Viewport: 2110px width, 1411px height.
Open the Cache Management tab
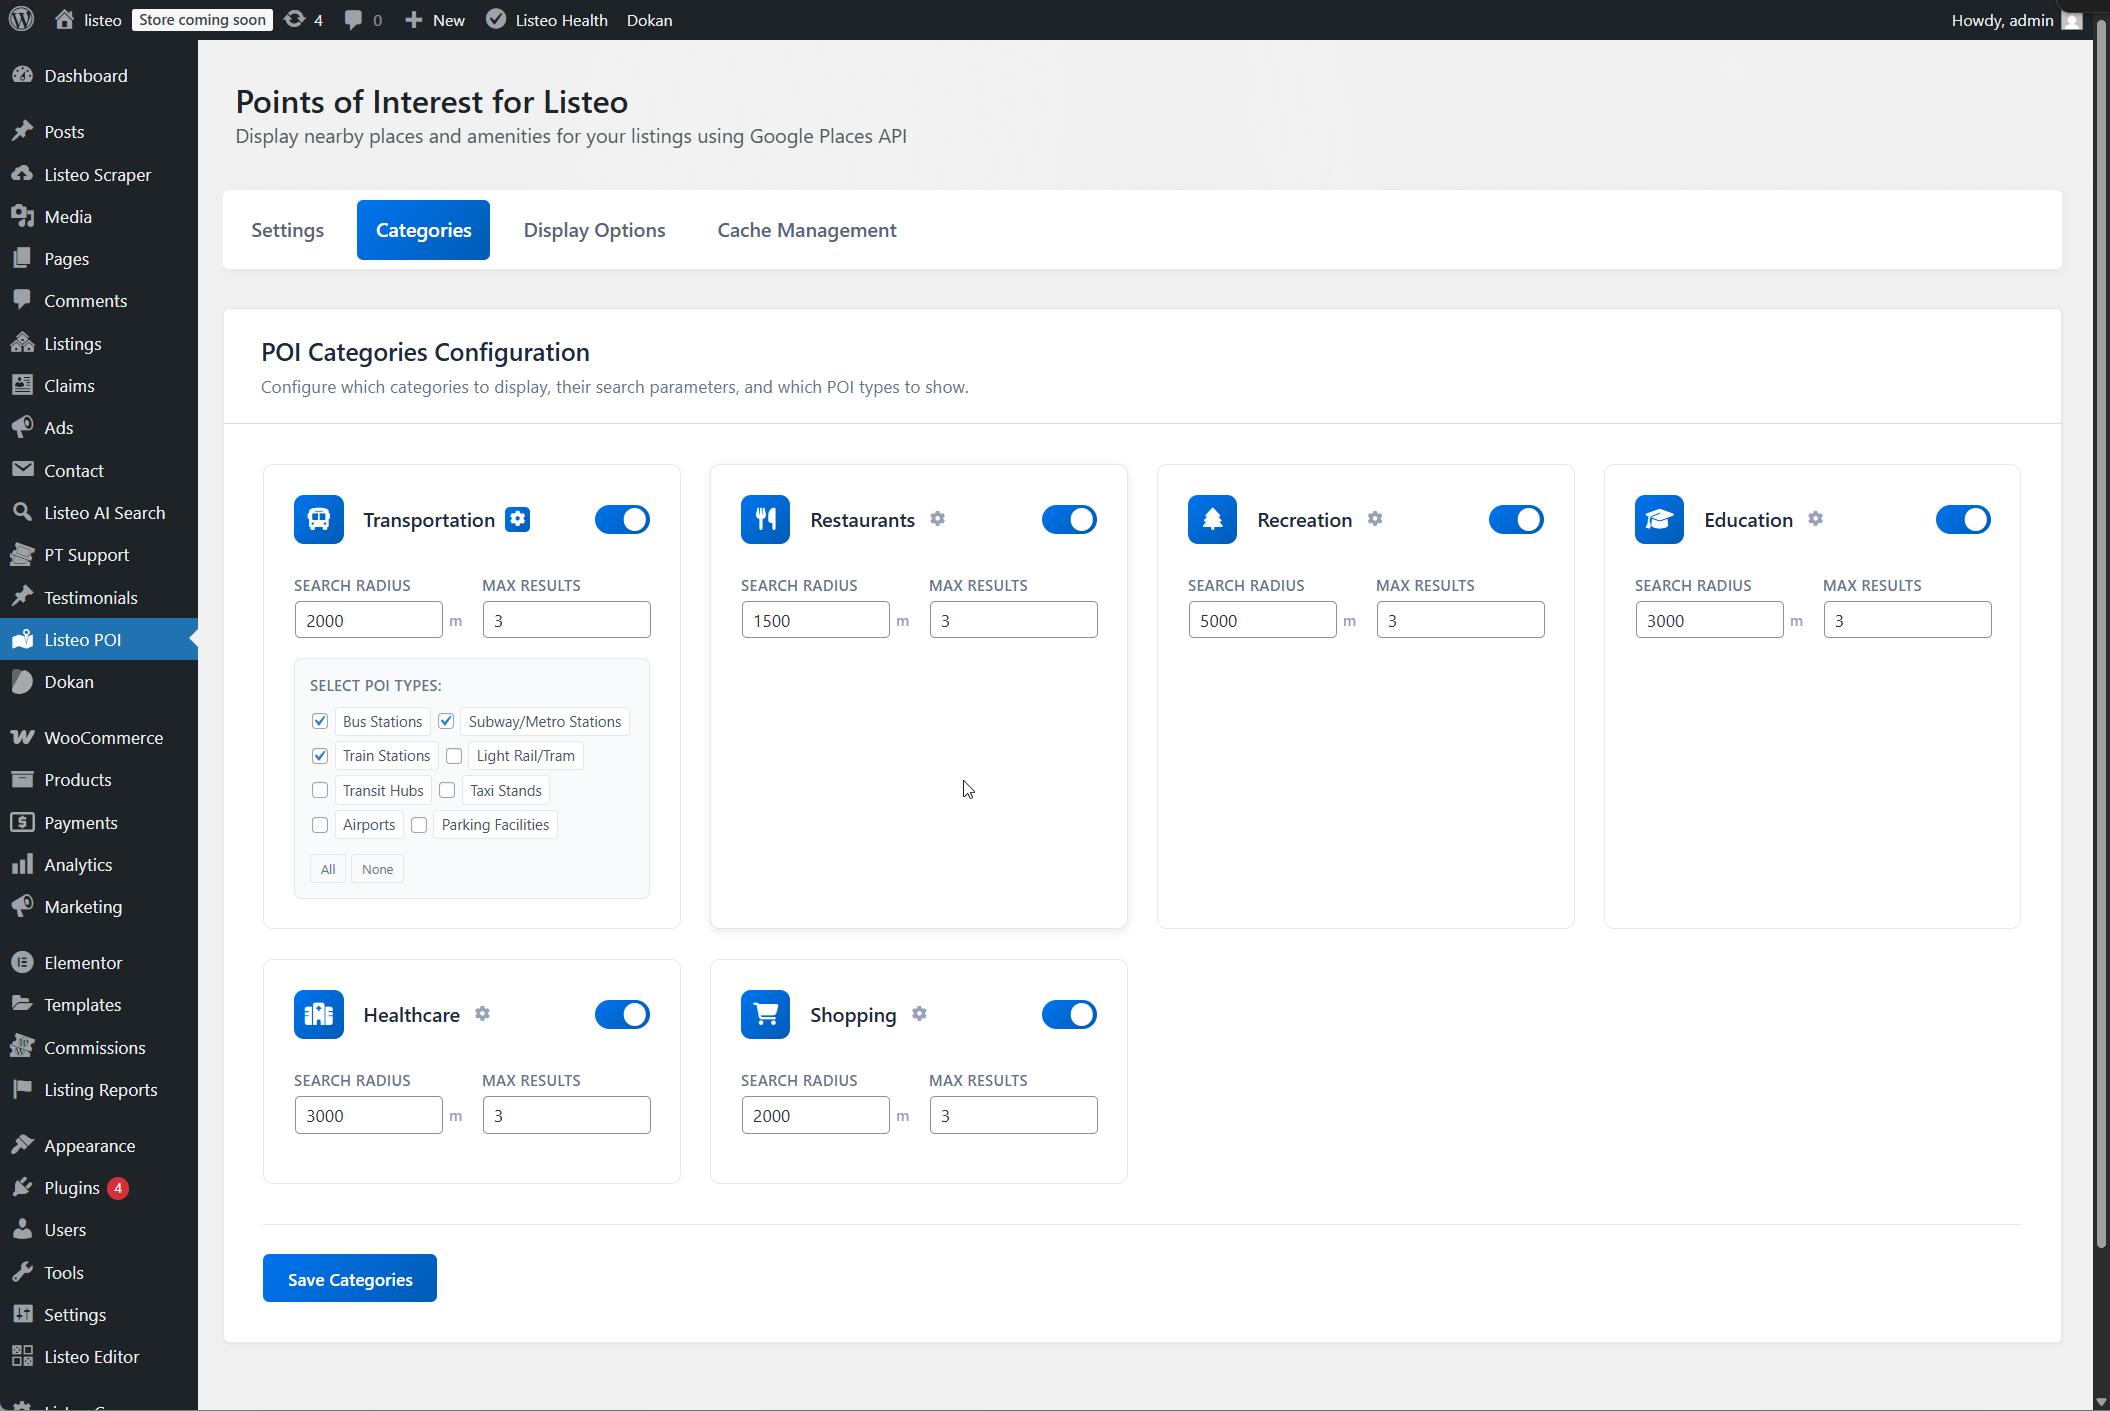click(806, 230)
